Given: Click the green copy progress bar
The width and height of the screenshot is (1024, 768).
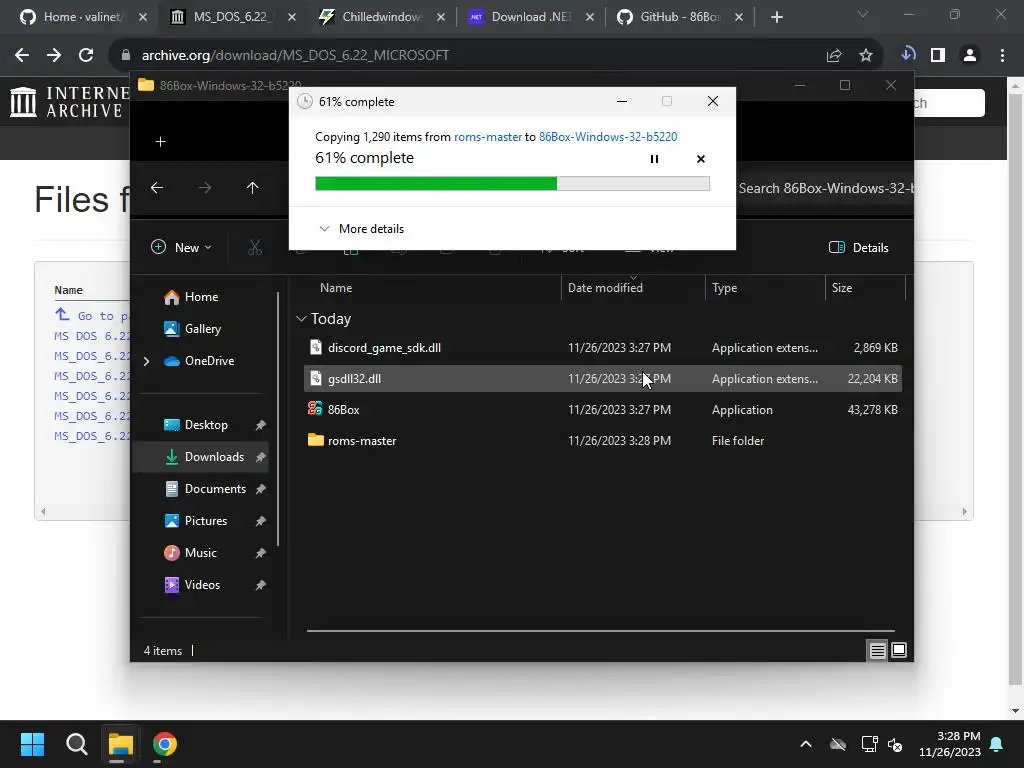Looking at the screenshot, I should (x=512, y=184).
